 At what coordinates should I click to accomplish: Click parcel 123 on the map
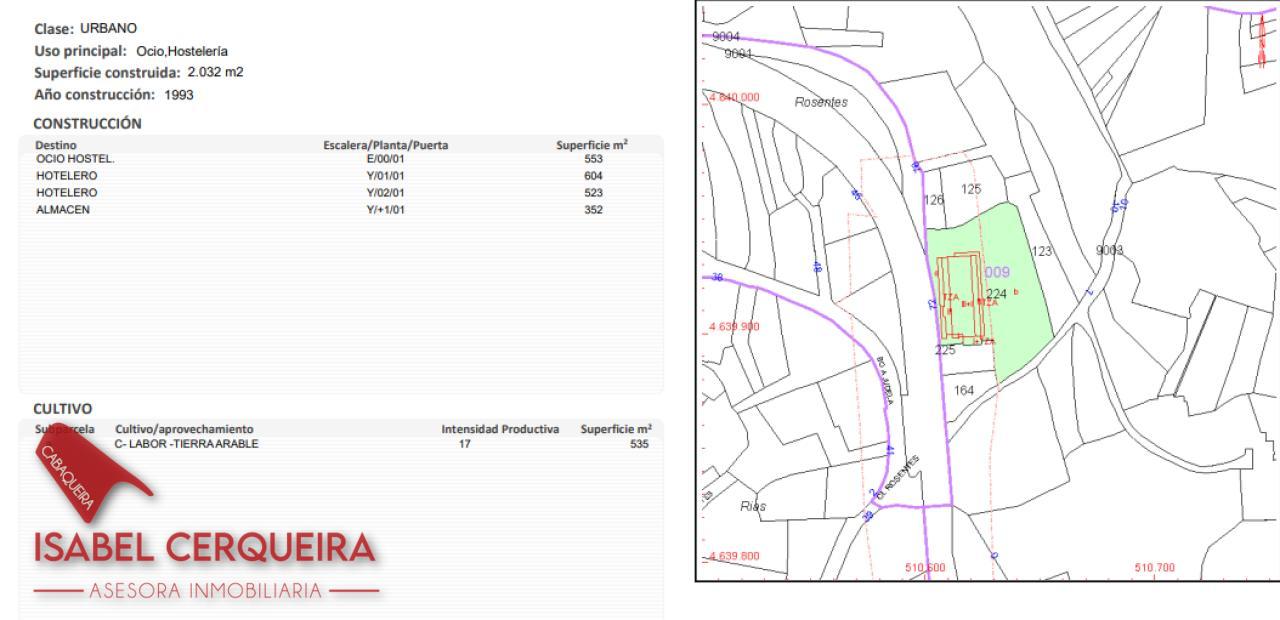point(1042,252)
